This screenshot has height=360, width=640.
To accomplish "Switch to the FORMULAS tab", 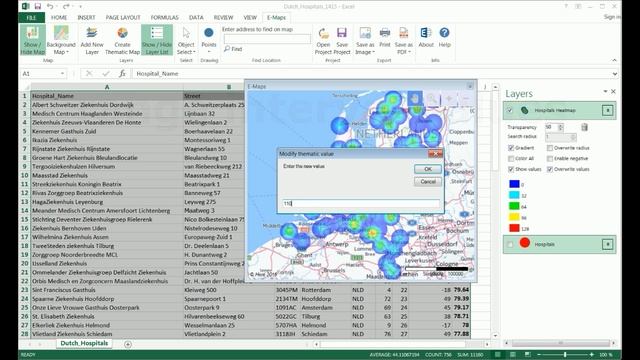I will click(x=164, y=18).
